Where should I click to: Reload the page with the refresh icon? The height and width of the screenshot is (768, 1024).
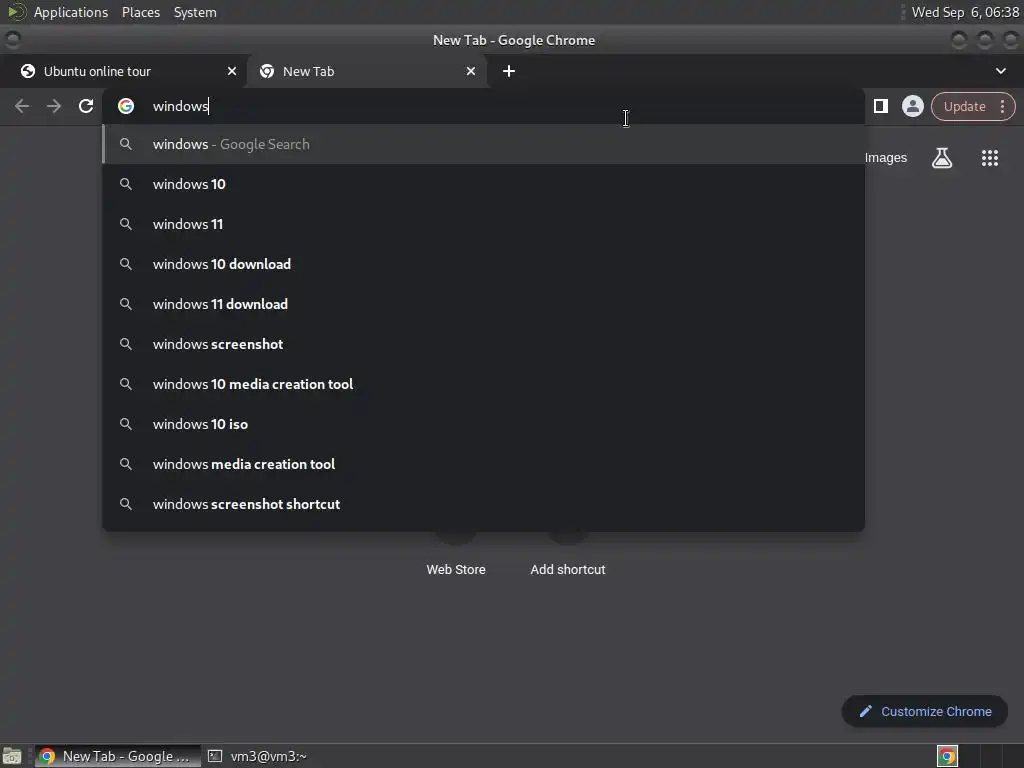86,106
